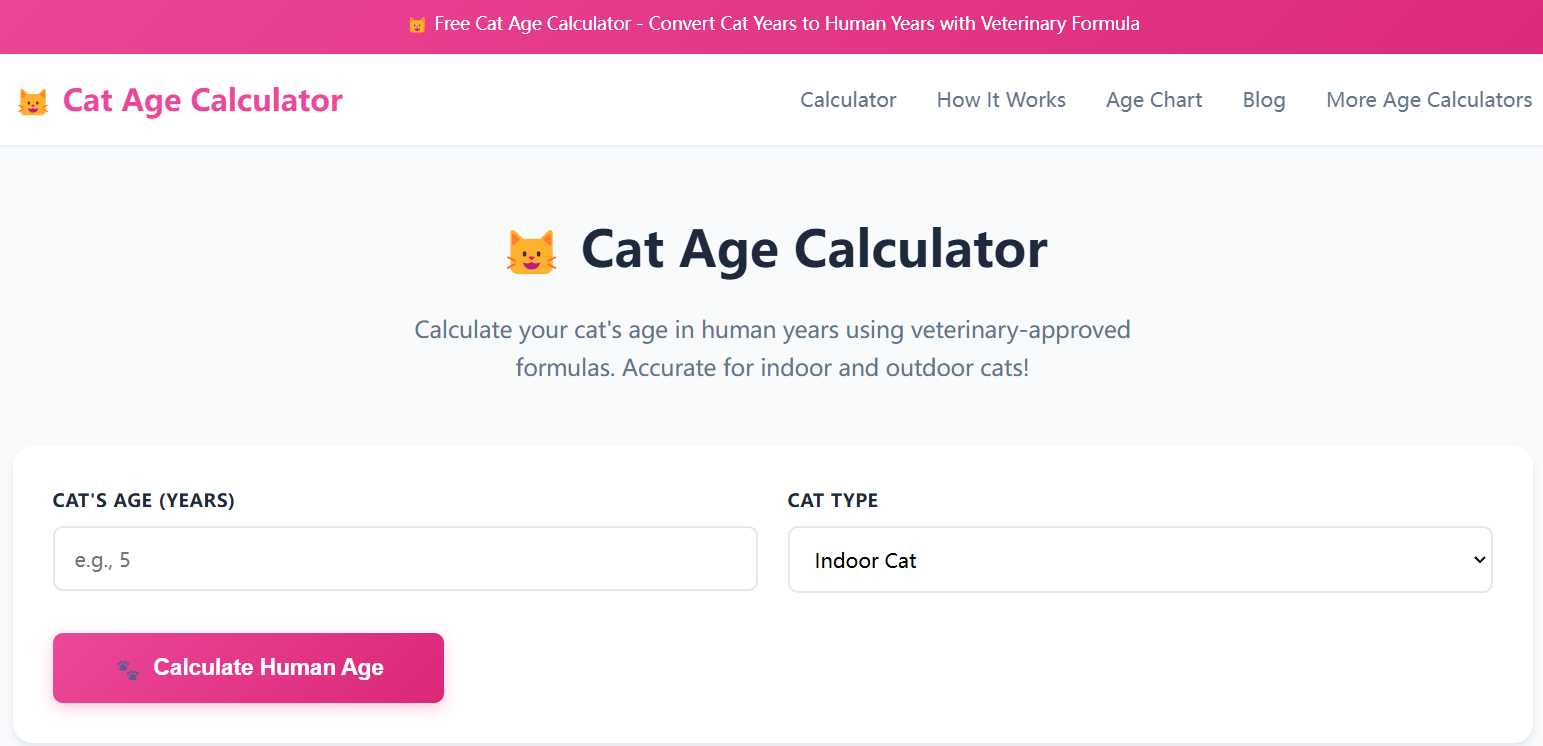Open the Cat Type dropdown showing Indoor Cat

tap(1120, 560)
